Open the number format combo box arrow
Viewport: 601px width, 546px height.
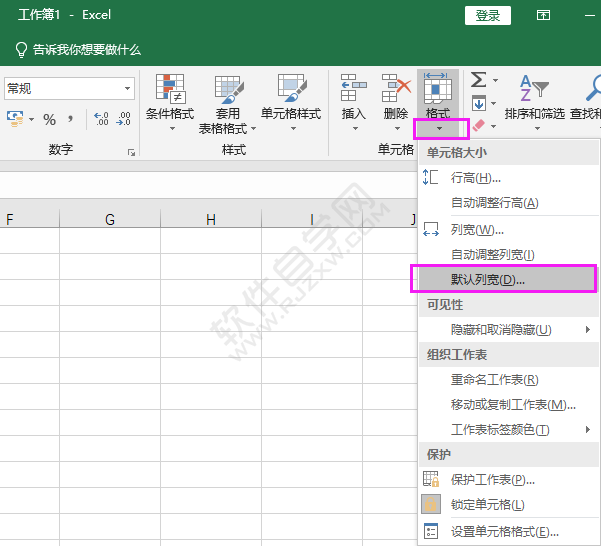click(x=127, y=89)
